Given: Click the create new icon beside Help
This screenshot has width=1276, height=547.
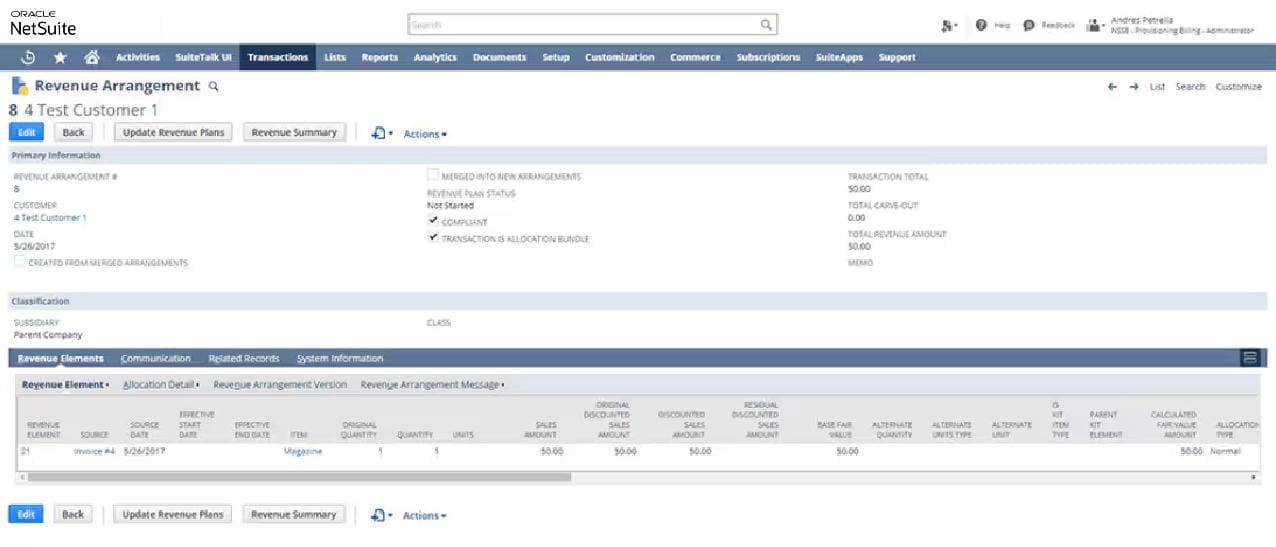Looking at the screenshot, I should [x=947, y=25].
